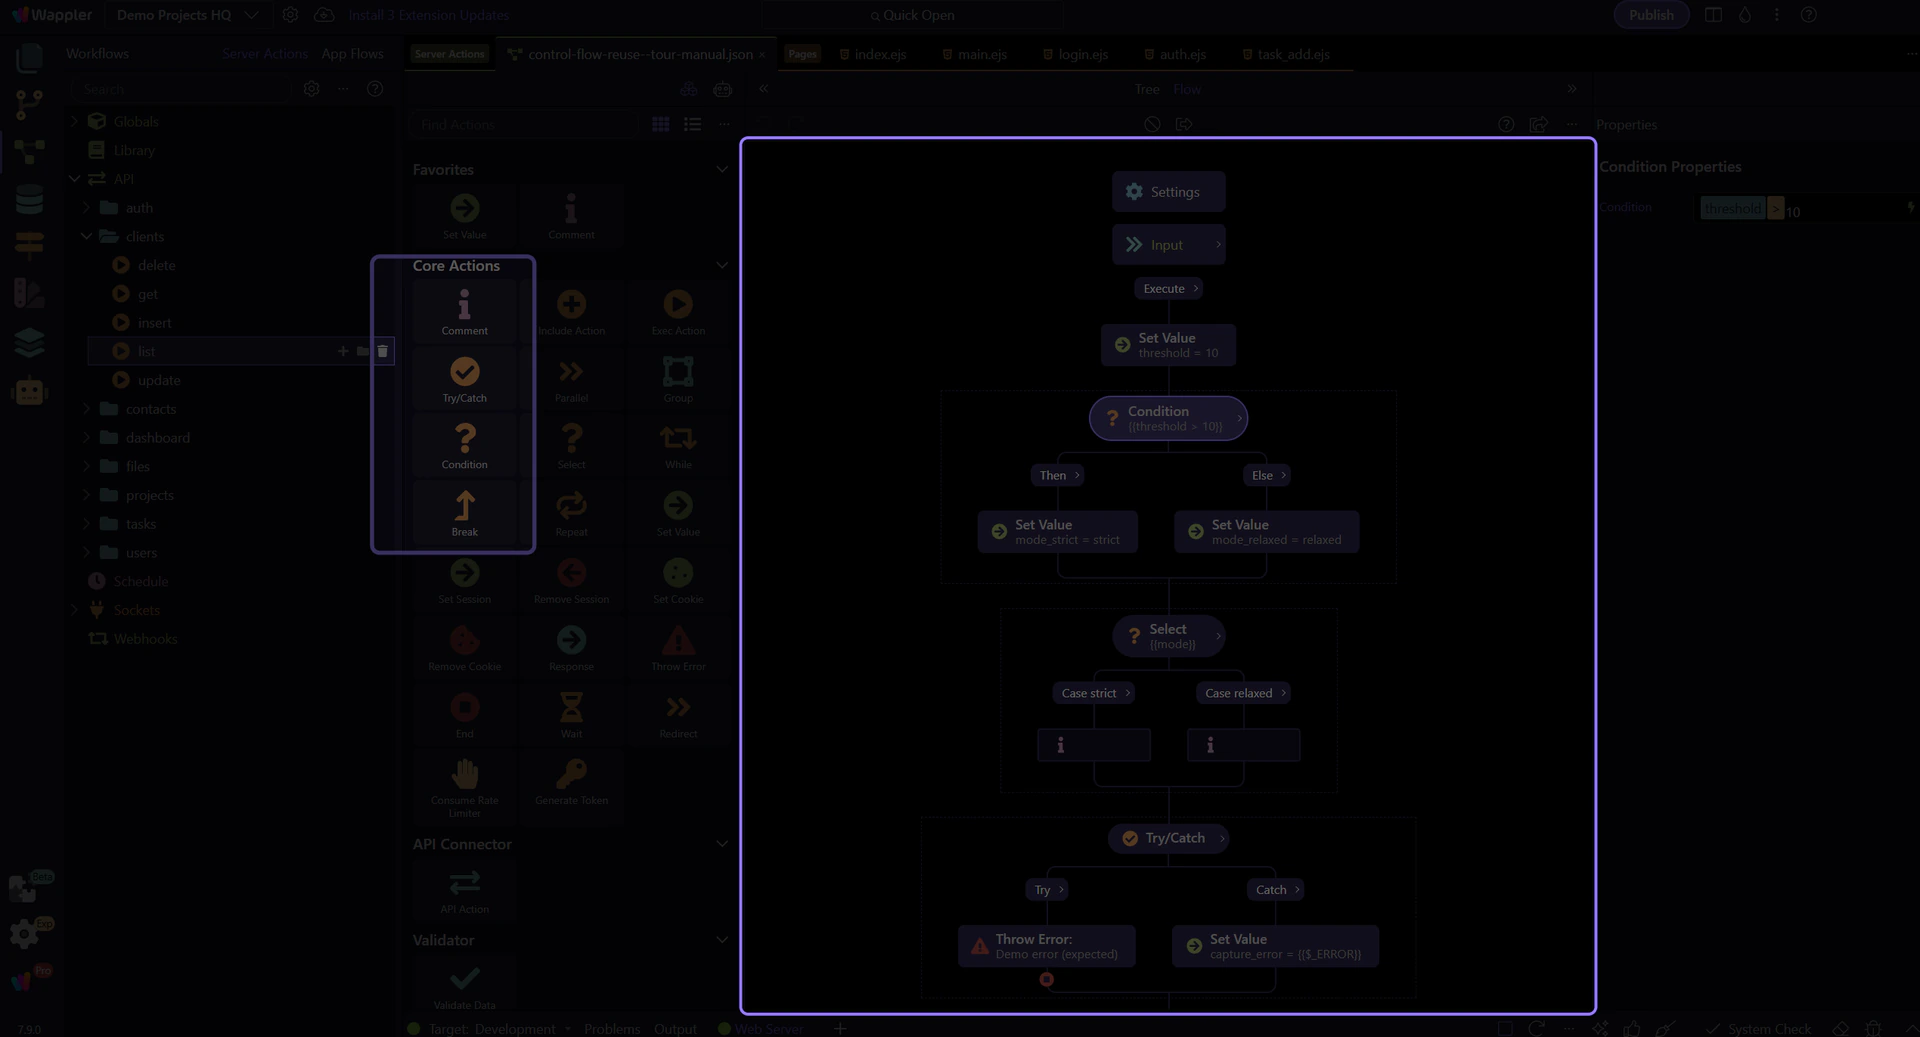Pick the Break action icon
The height and width of the screenshot is (1037, 1920).
click(x=464, y=512)
